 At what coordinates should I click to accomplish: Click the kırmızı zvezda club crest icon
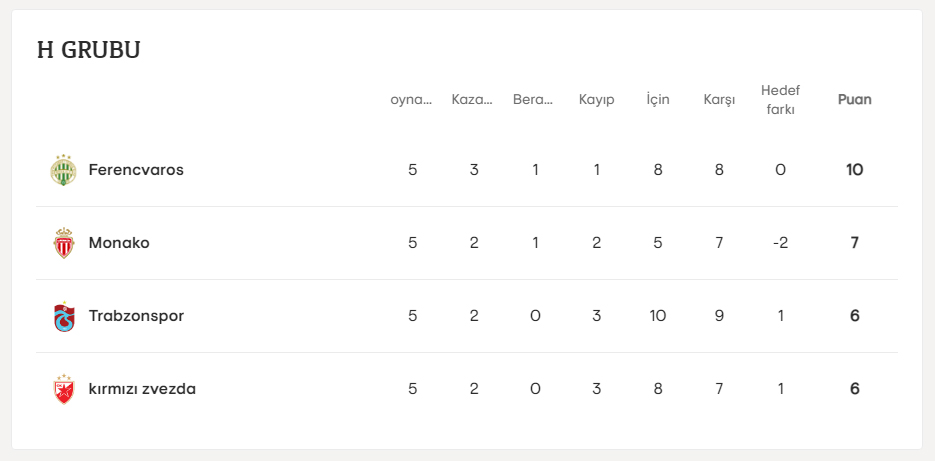(x=64, y=389)
